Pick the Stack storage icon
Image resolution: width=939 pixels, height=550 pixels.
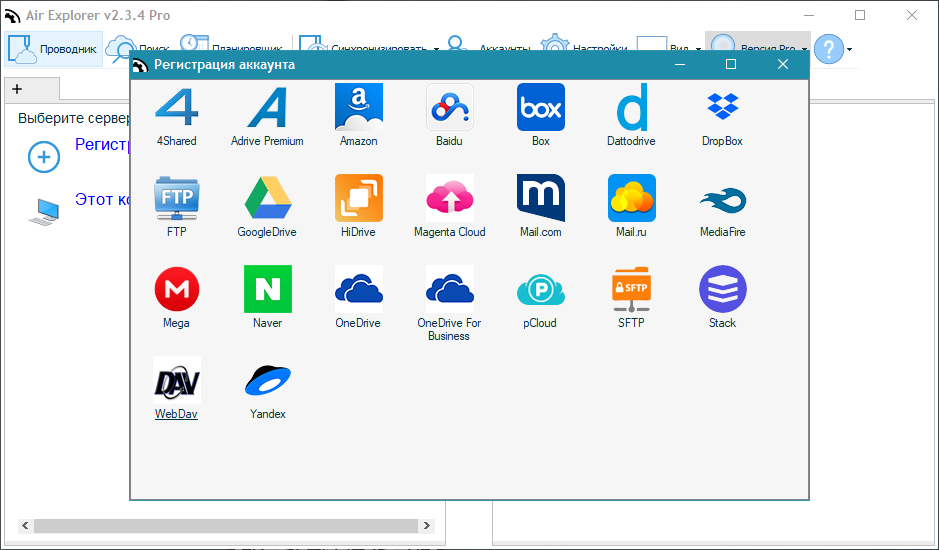pyautogui.click(x=723, y=289)
